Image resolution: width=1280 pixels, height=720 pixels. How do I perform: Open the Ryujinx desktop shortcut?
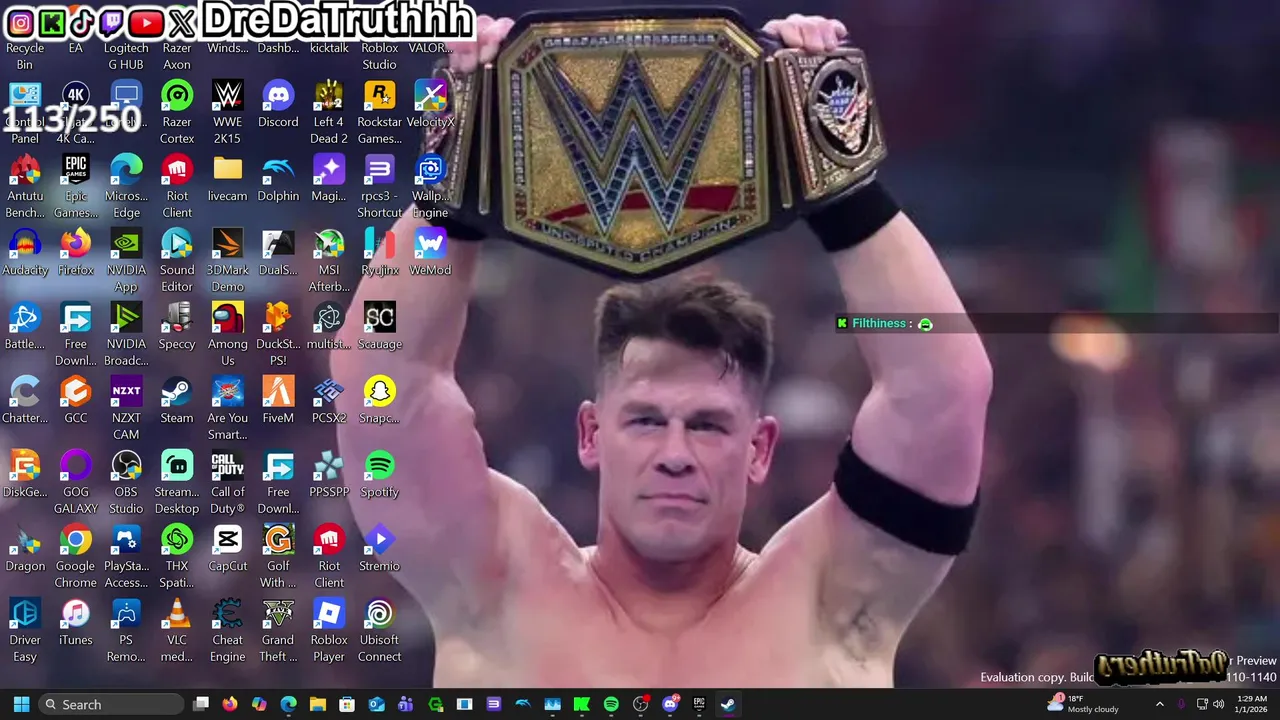(379, 252)
